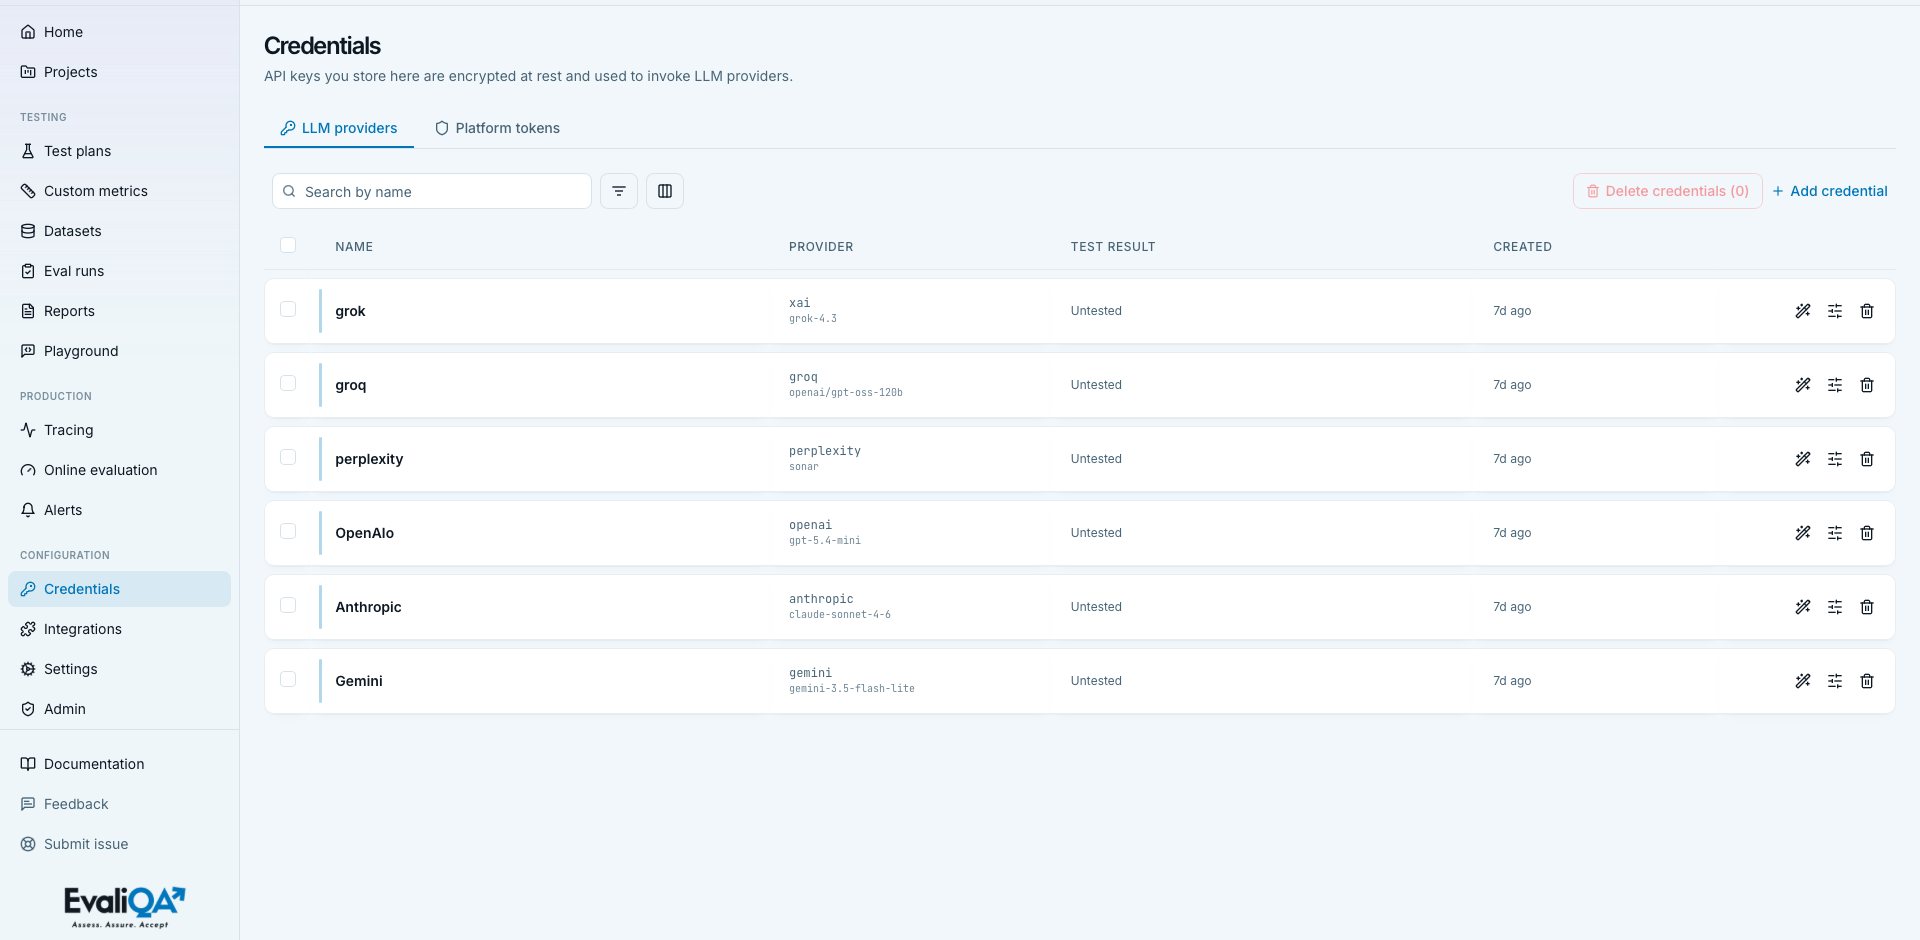The height and width of the screenshot is (940, 1920).
Task: Open Reports in sidebar
Action: pyautogui.click(x=119, y=311)
